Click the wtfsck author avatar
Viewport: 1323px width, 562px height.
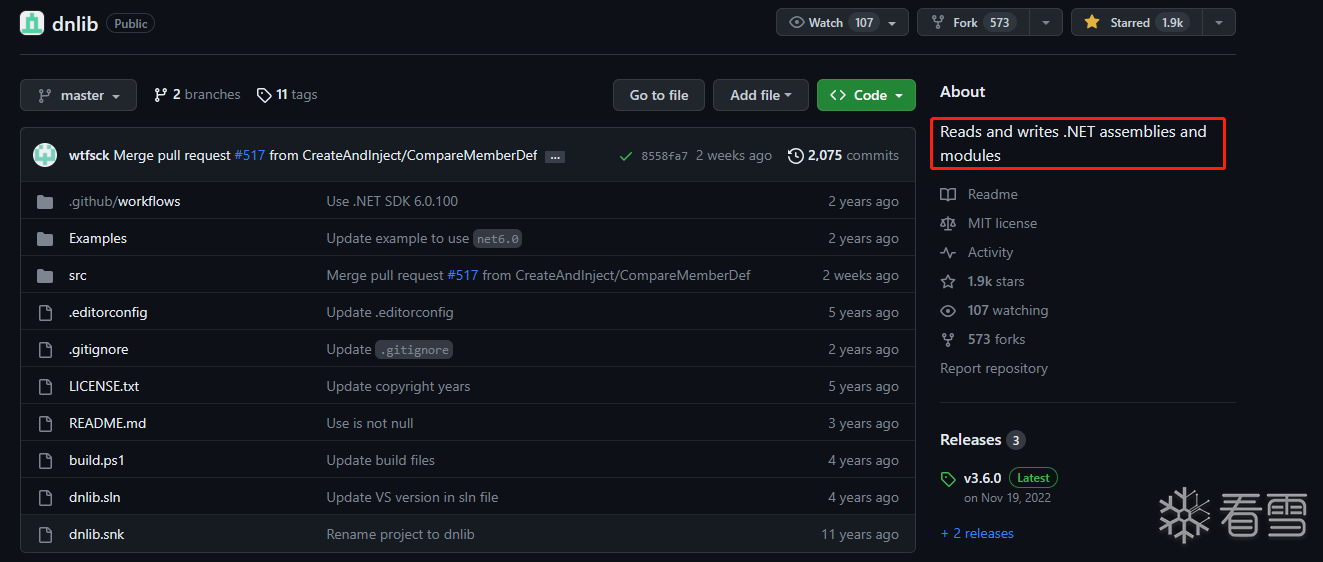[x=45, y=155]
